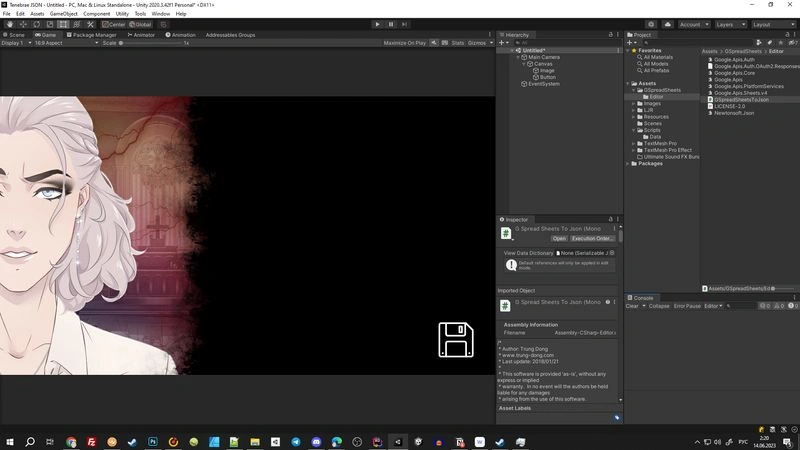Click the Play button
This screenshot has height=450, width=800.
(377, 24)
